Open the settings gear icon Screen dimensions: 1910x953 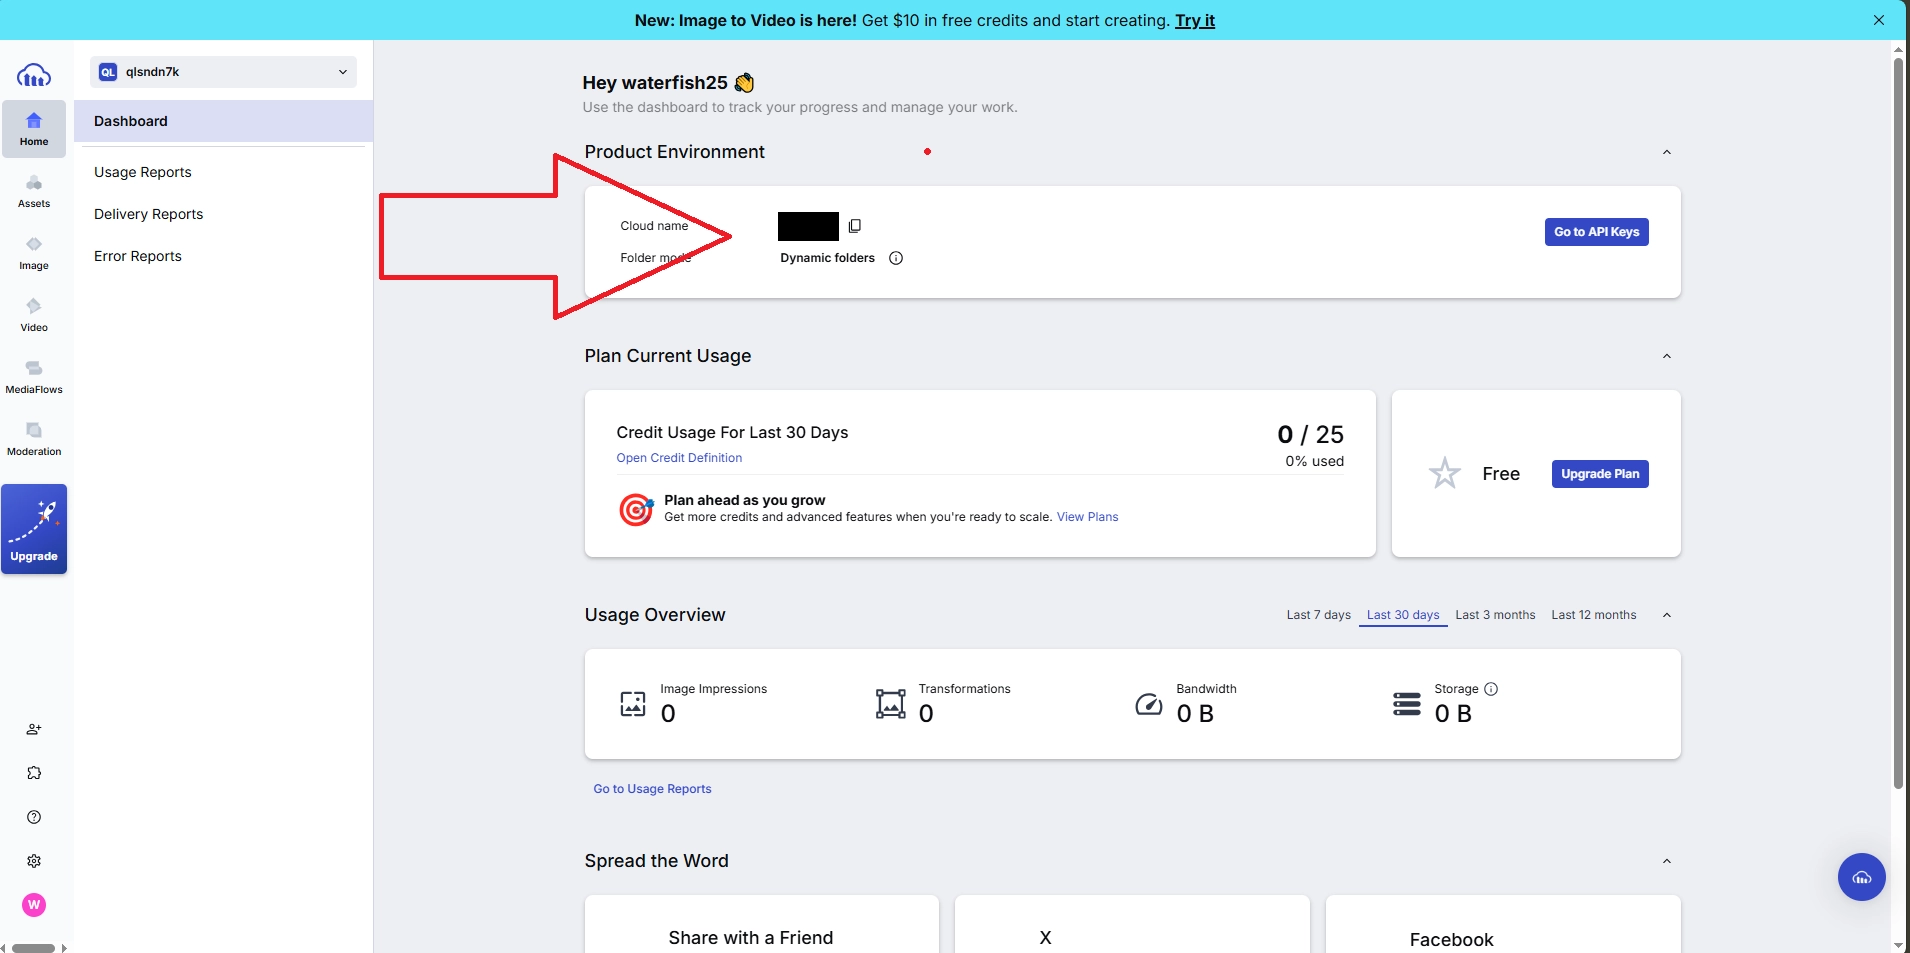point(34,861)
